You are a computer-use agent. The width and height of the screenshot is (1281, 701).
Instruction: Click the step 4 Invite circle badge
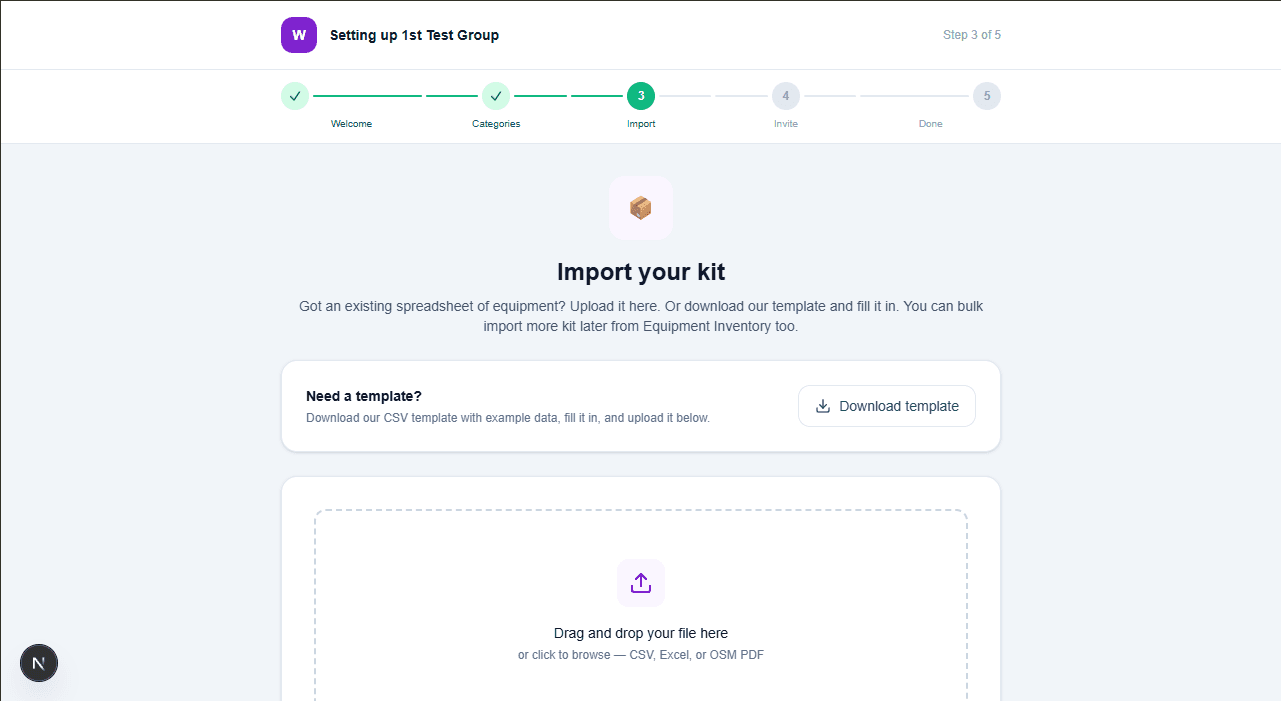click(786, 96)
